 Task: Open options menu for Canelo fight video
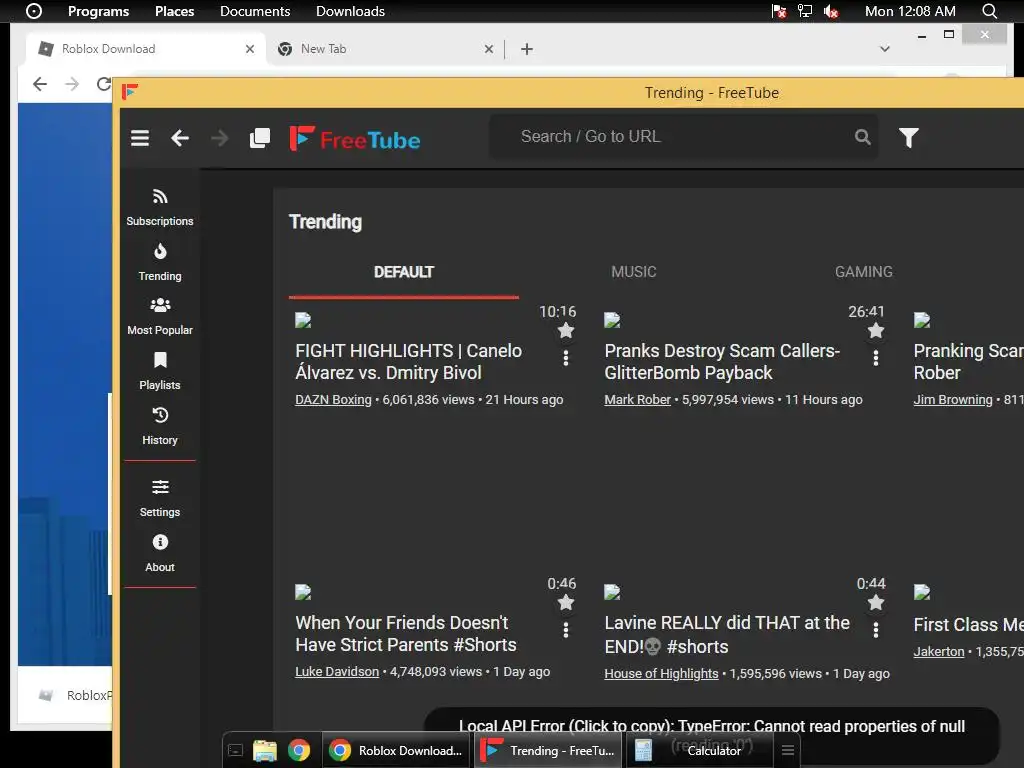566,358
